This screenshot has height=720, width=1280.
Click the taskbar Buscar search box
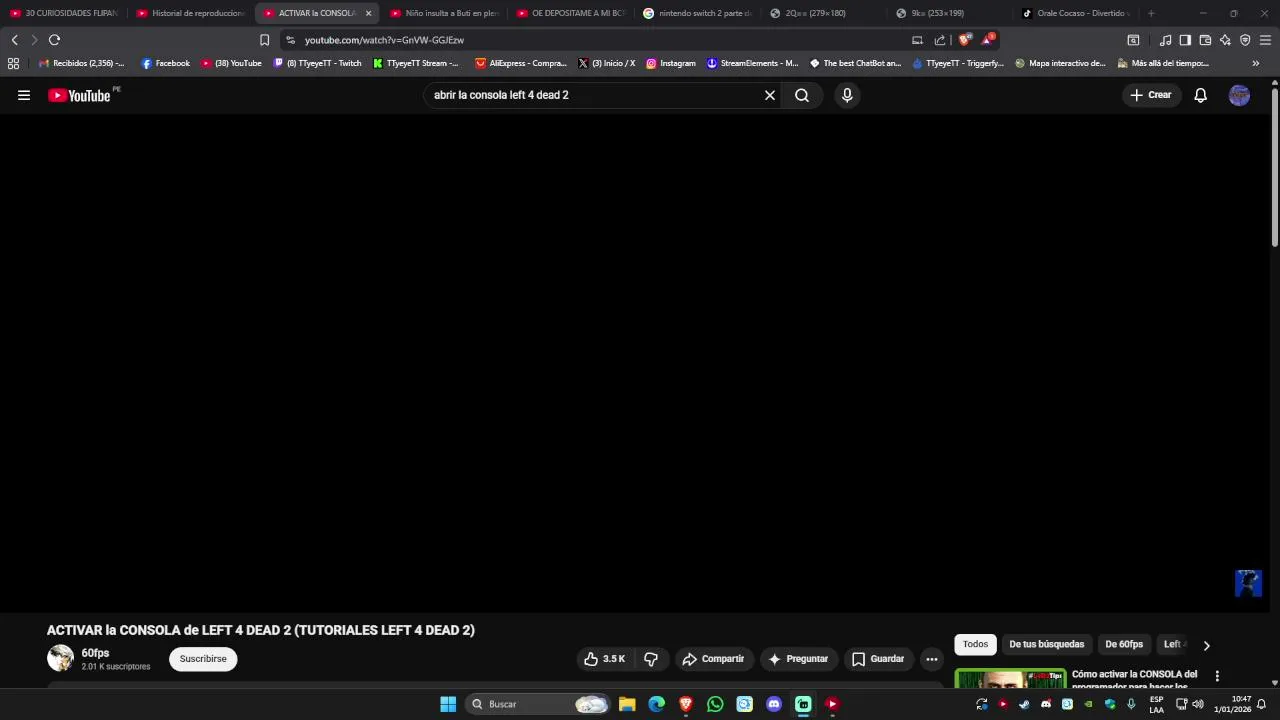pos(537,704)
